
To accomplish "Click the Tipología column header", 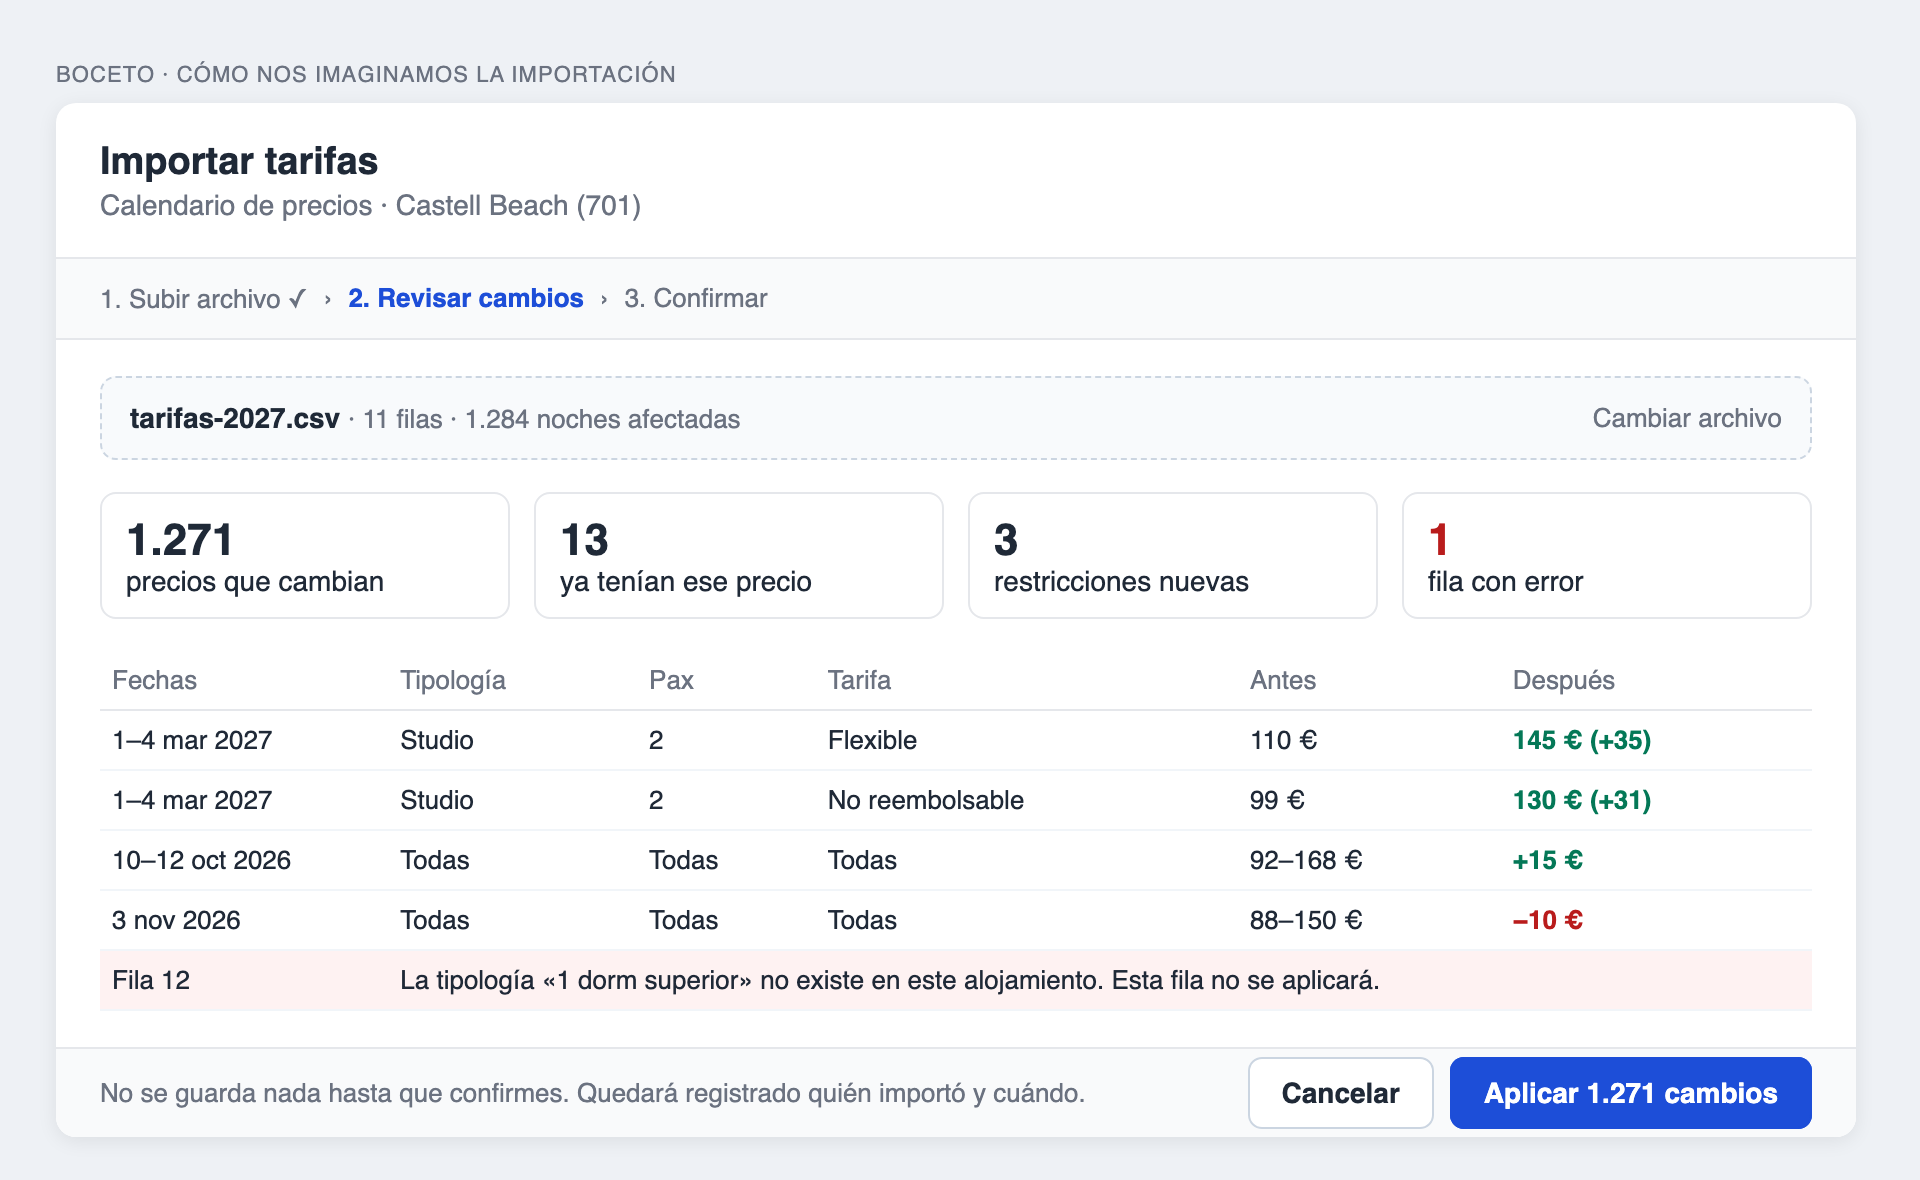I will tap(453, 680).
